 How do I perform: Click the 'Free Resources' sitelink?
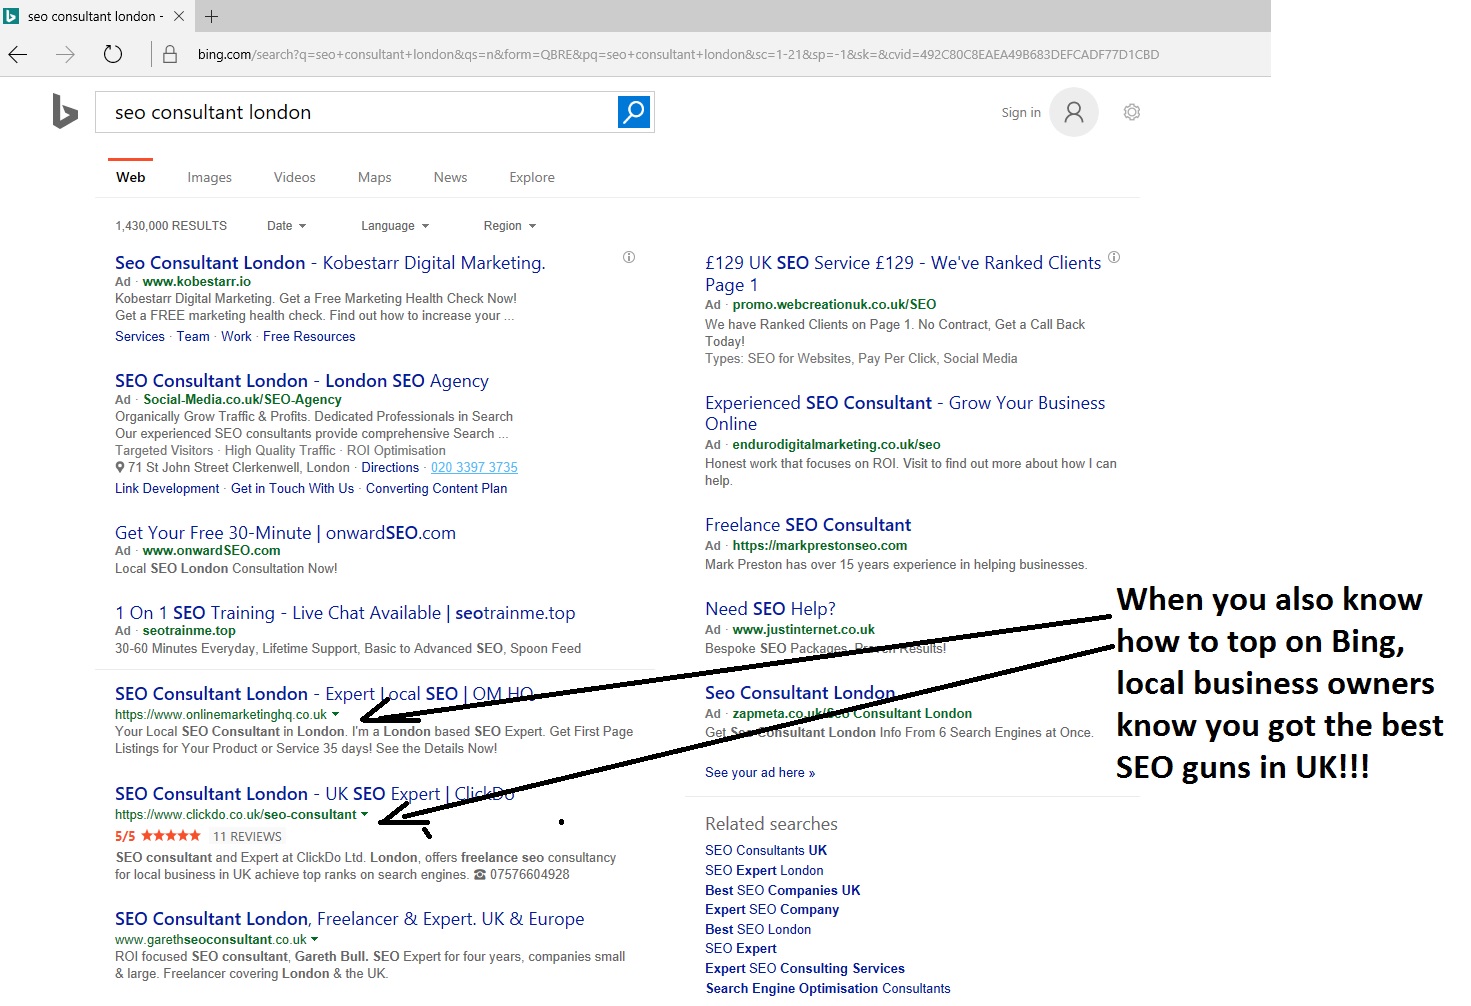[309, 337]
